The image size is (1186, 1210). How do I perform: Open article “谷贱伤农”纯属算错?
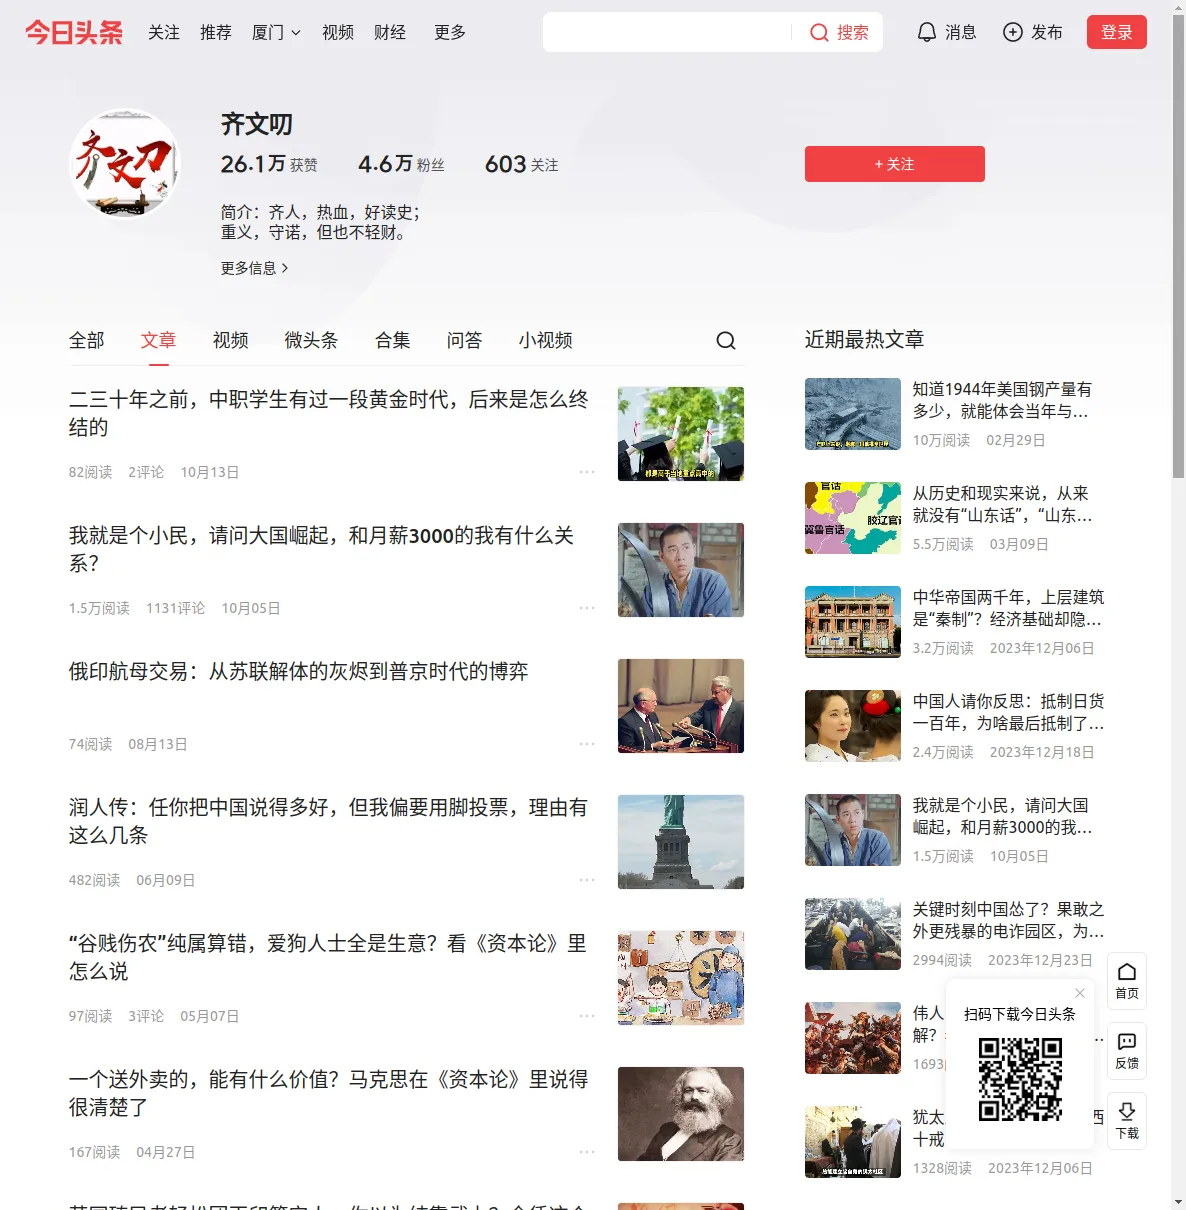(327, 957)
